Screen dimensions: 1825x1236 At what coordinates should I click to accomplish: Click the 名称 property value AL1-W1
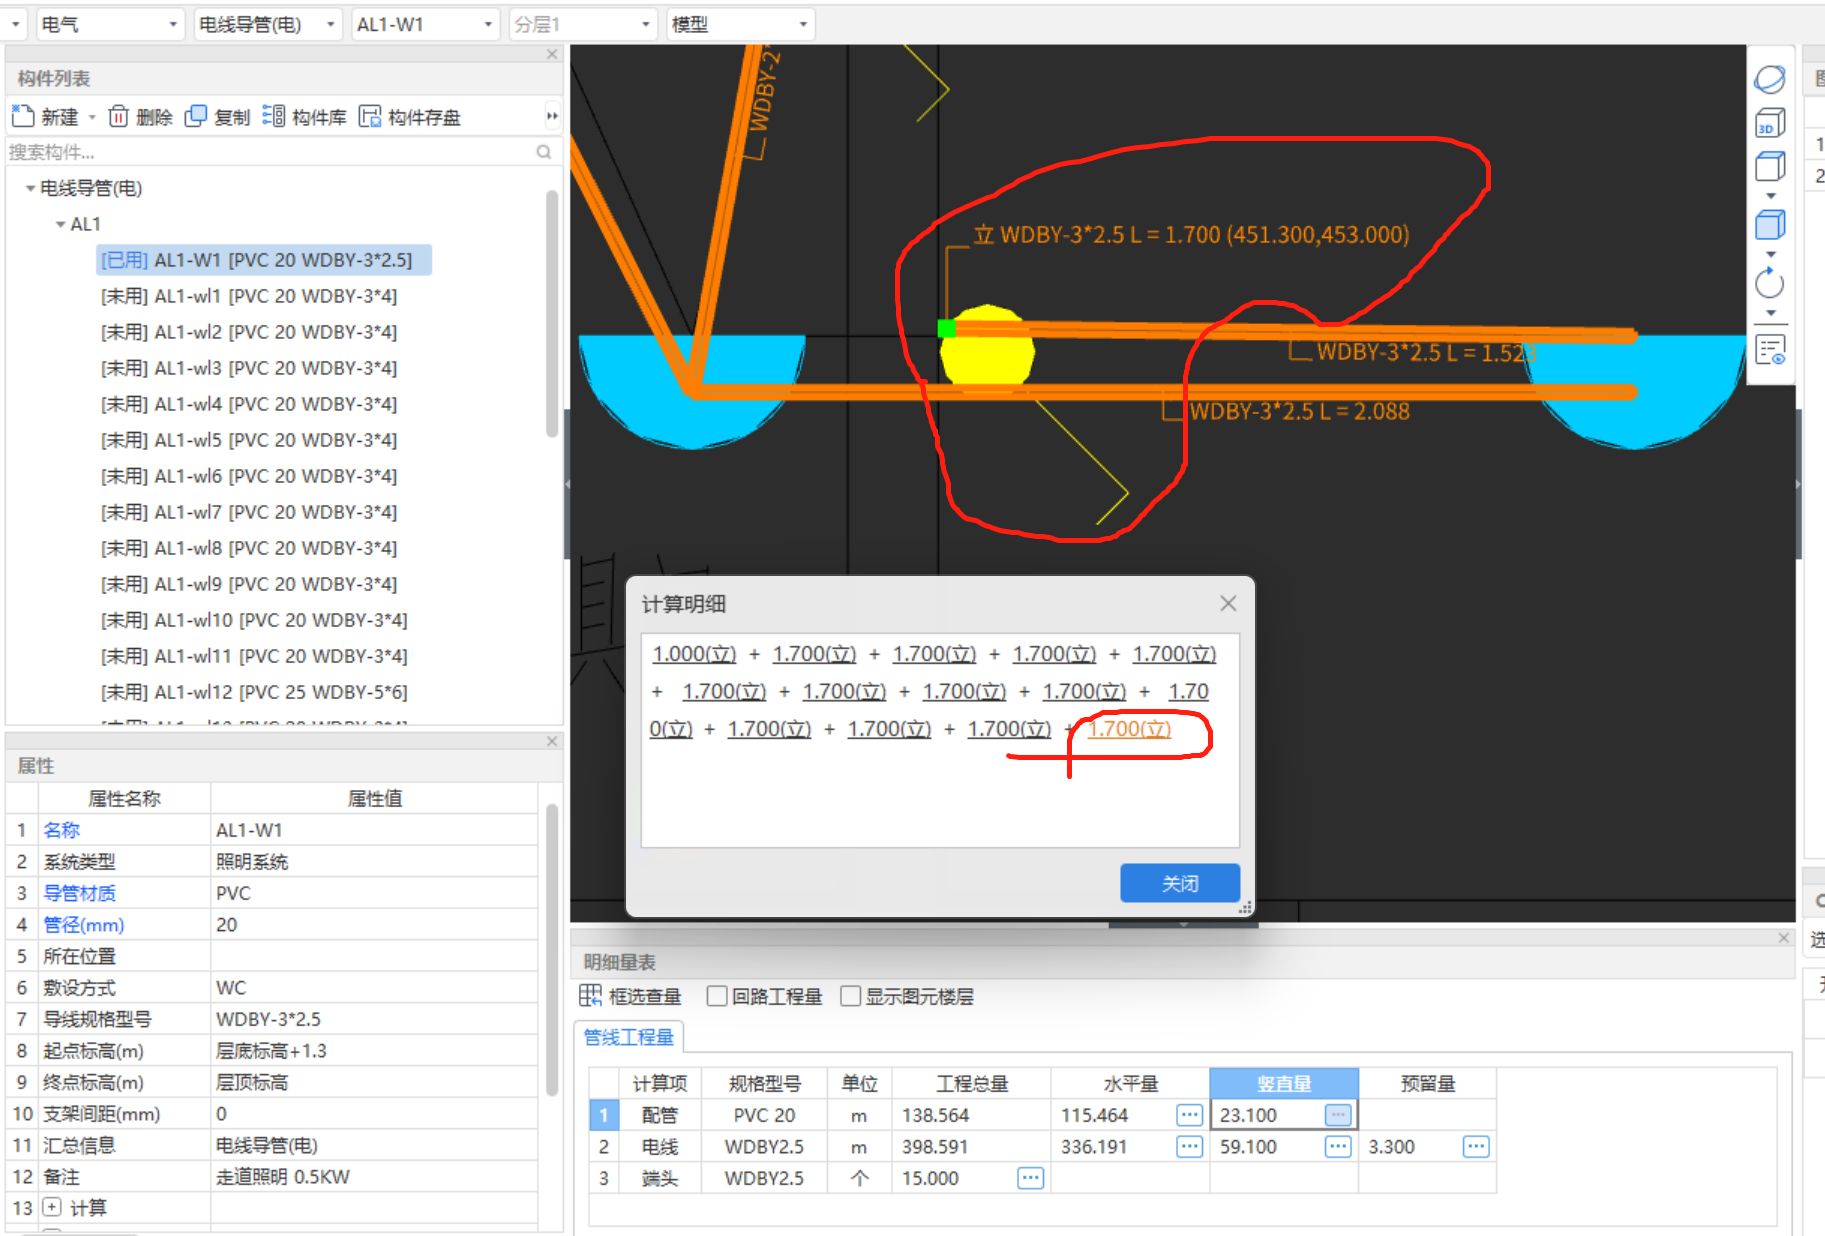pos(374,830)
